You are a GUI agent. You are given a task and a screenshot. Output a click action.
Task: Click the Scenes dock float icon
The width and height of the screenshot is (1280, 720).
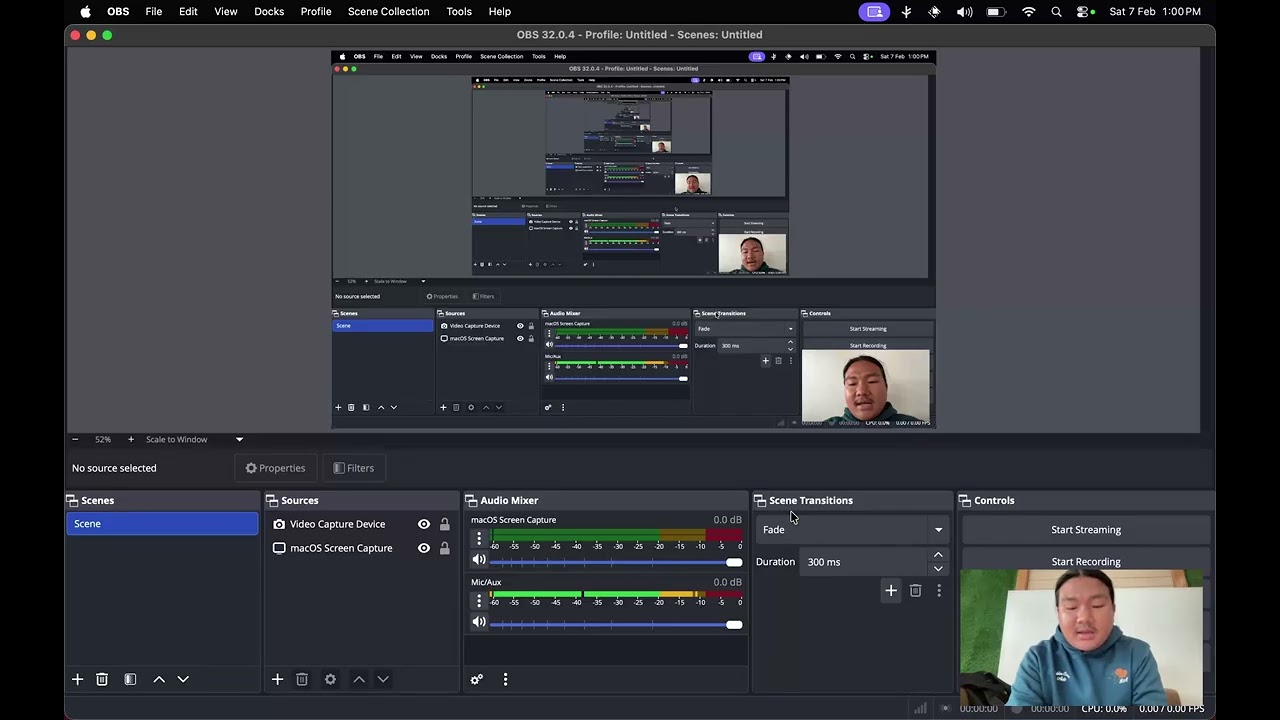[73, 500]
